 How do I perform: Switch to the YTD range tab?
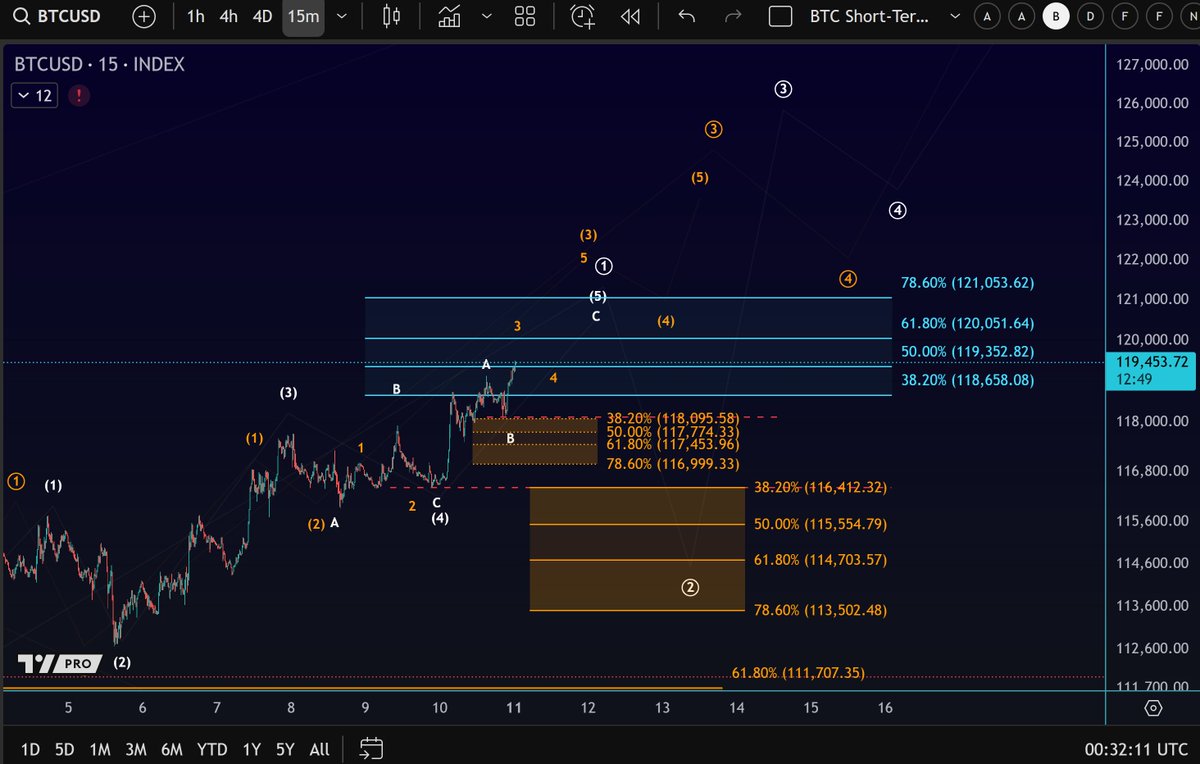(212, 748)
